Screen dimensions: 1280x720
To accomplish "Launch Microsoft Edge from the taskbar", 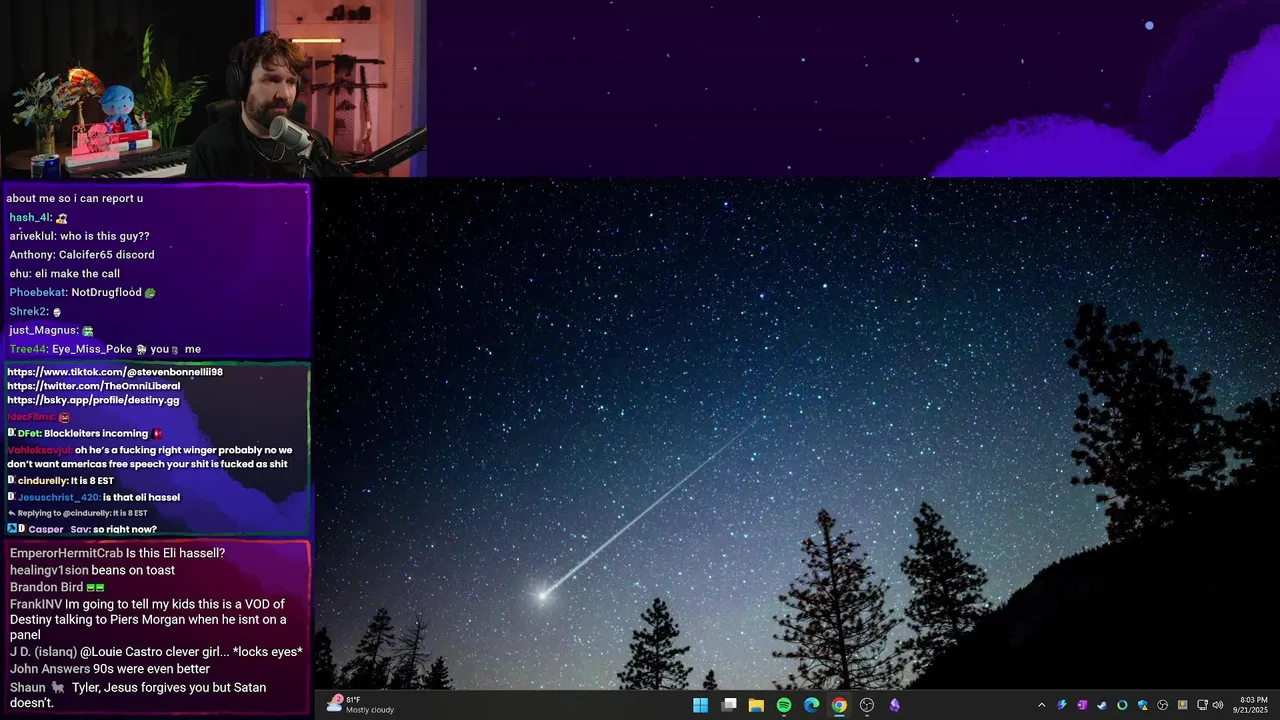I will point(812,705).
